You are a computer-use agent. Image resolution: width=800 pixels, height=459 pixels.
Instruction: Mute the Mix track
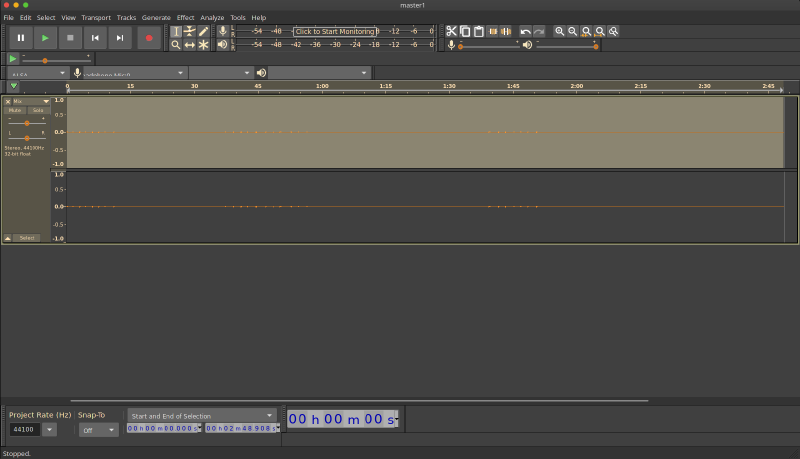click(x=15, y=110)
